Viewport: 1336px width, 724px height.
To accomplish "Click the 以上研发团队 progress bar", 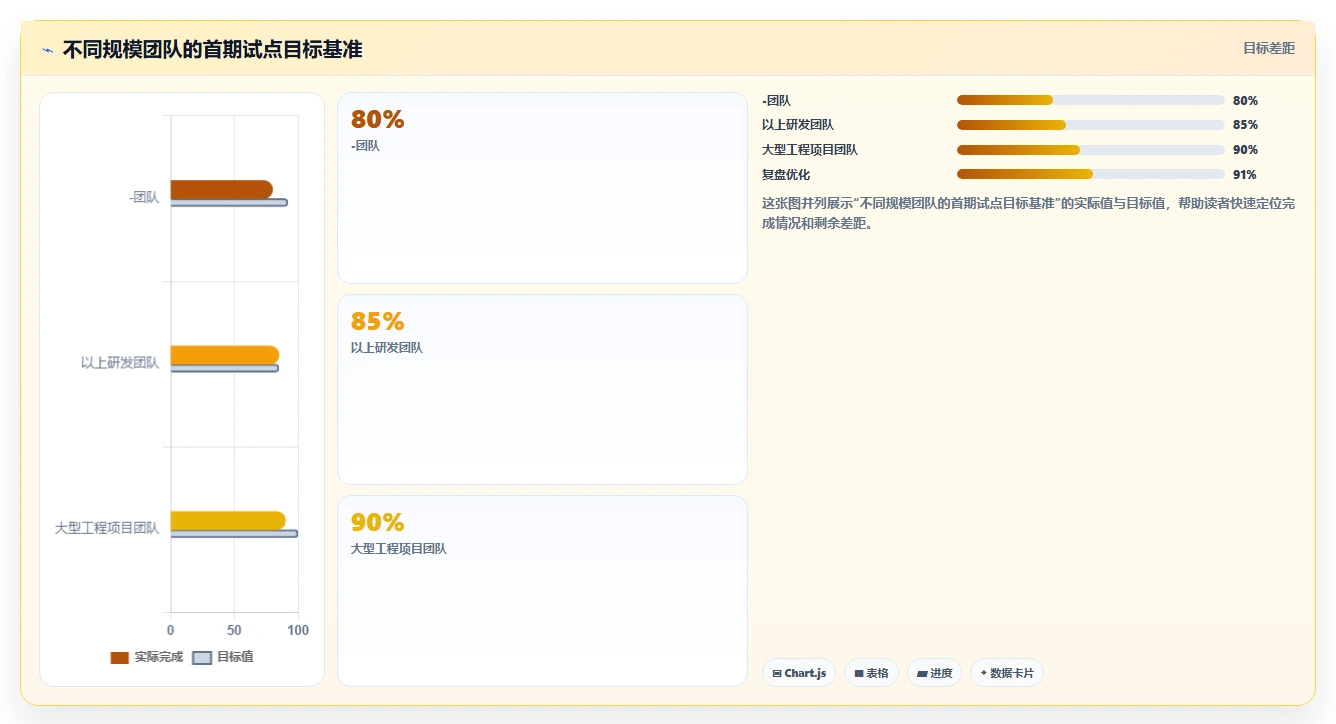I will [1091, 125].
